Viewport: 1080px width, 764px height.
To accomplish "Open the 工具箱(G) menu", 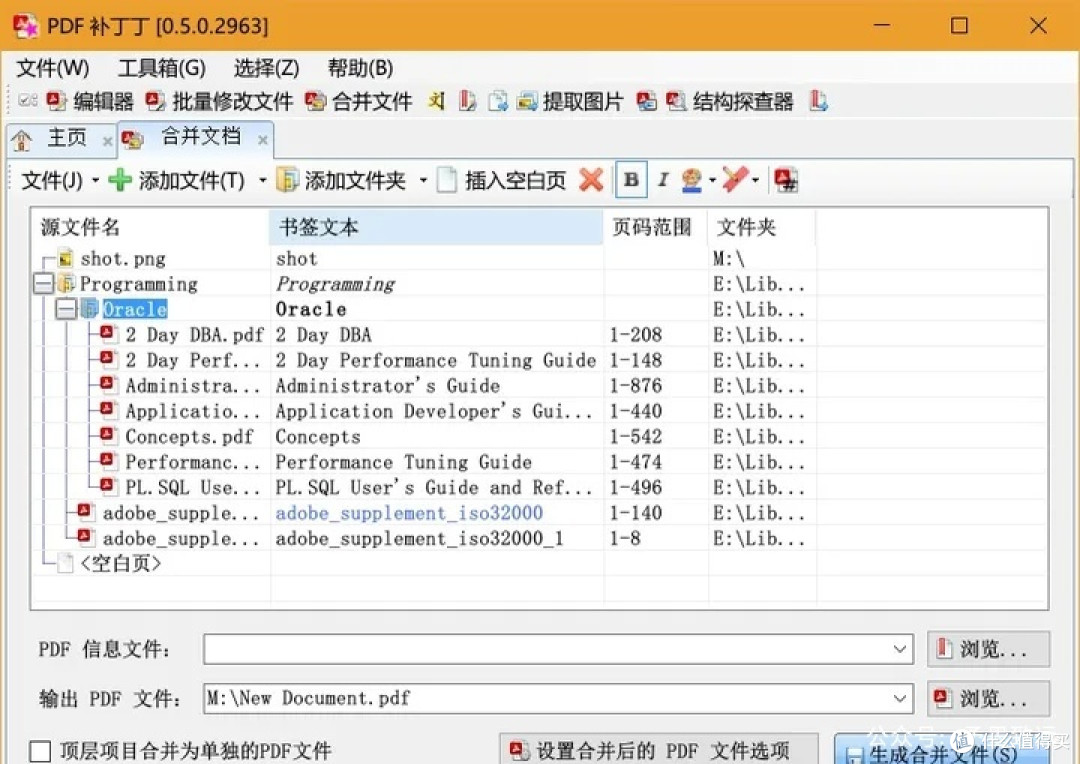I will point(160,68).
